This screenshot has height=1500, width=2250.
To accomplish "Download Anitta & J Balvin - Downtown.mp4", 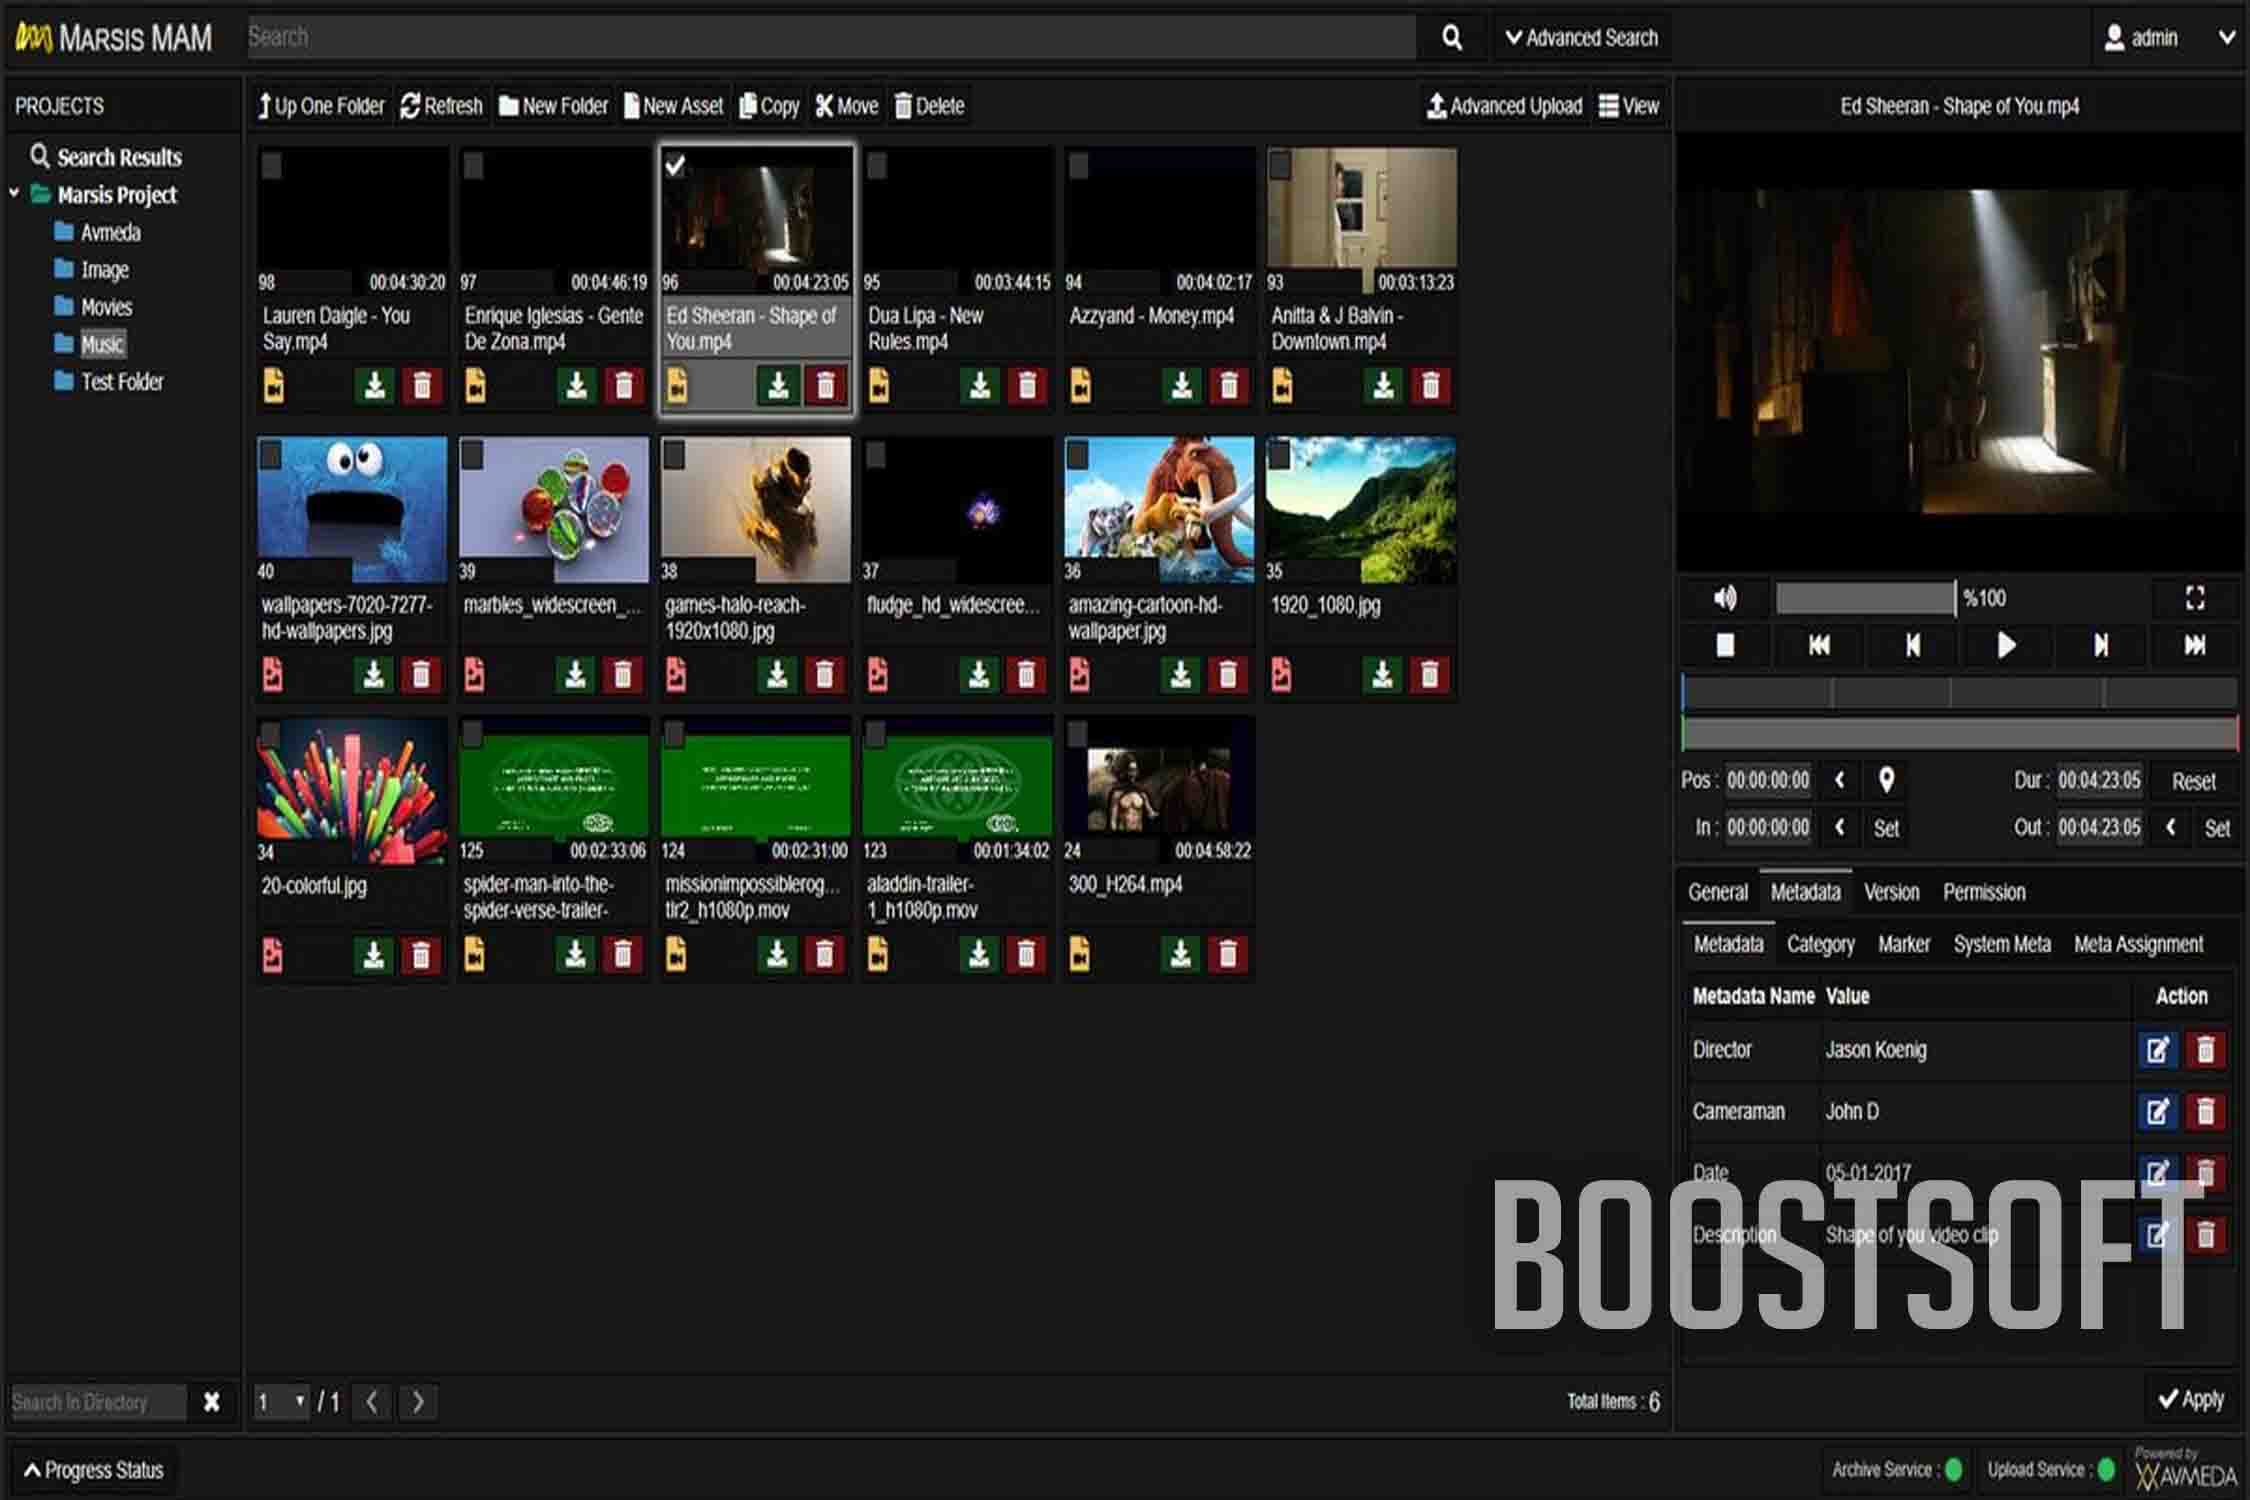I will [1383, 386].
